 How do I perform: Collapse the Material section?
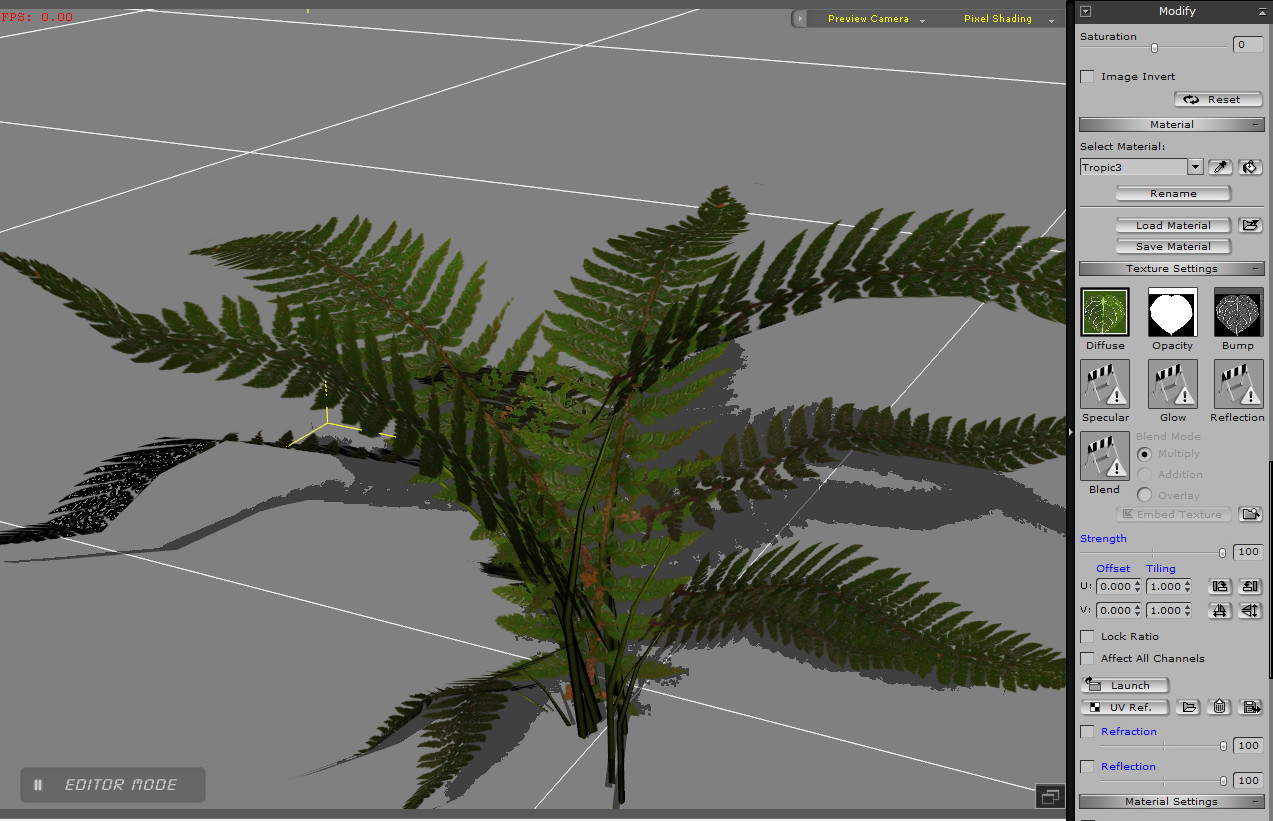point(1257,124)
